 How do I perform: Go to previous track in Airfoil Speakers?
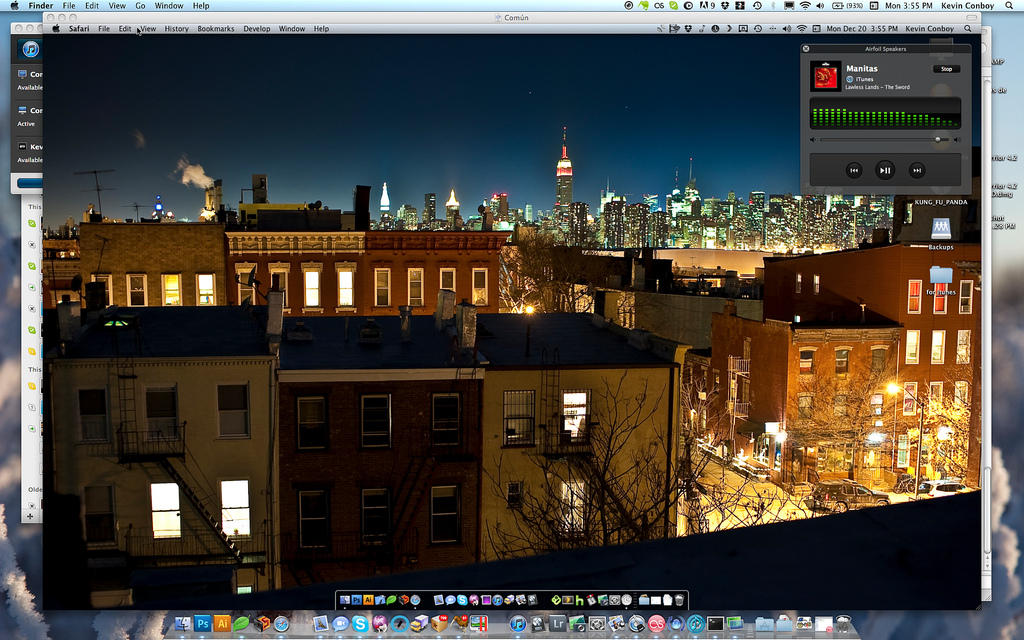(854, 170)
